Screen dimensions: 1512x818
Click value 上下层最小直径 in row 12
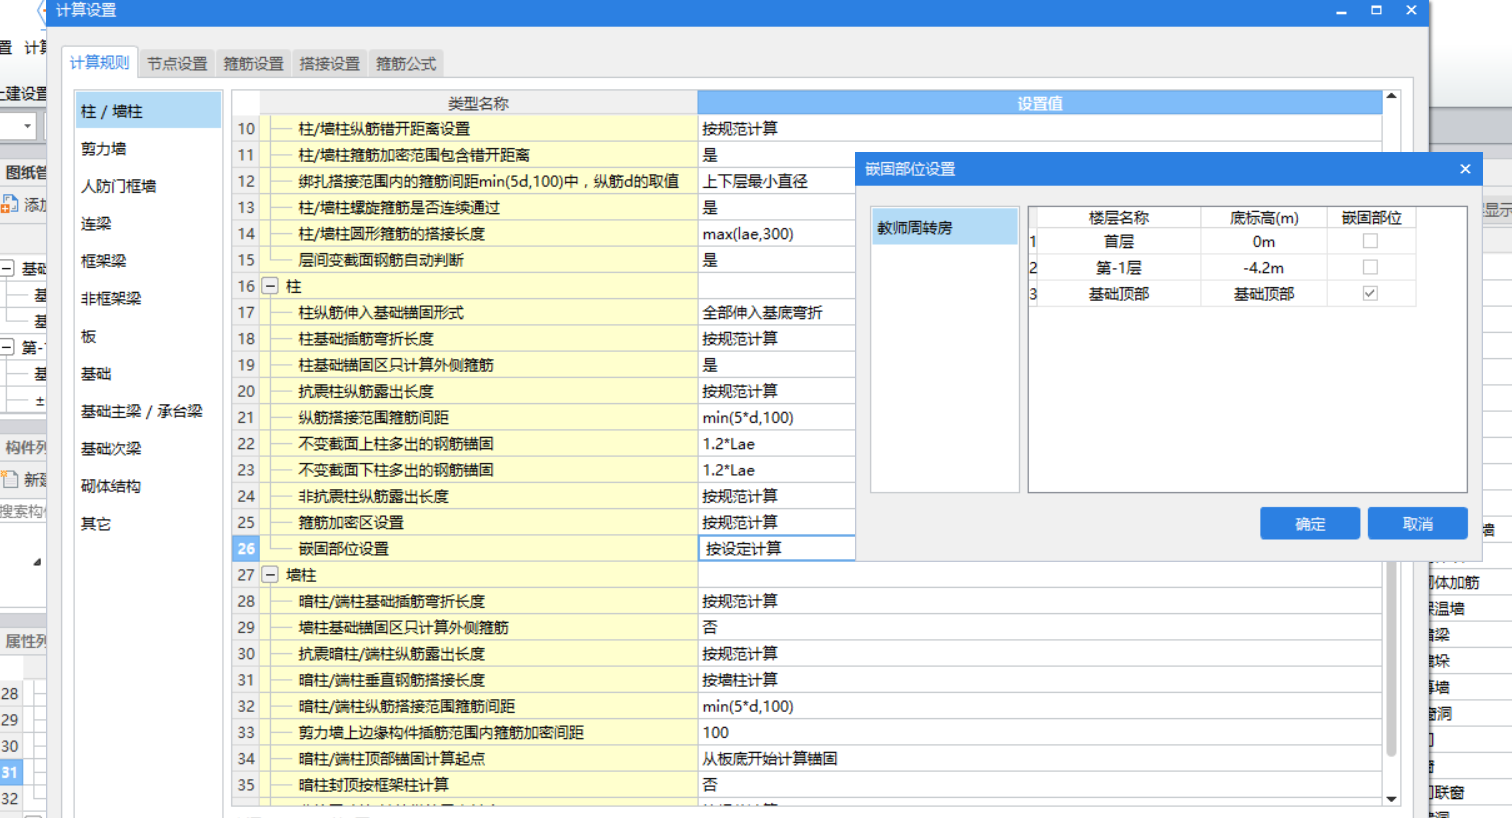click(755, 181)
